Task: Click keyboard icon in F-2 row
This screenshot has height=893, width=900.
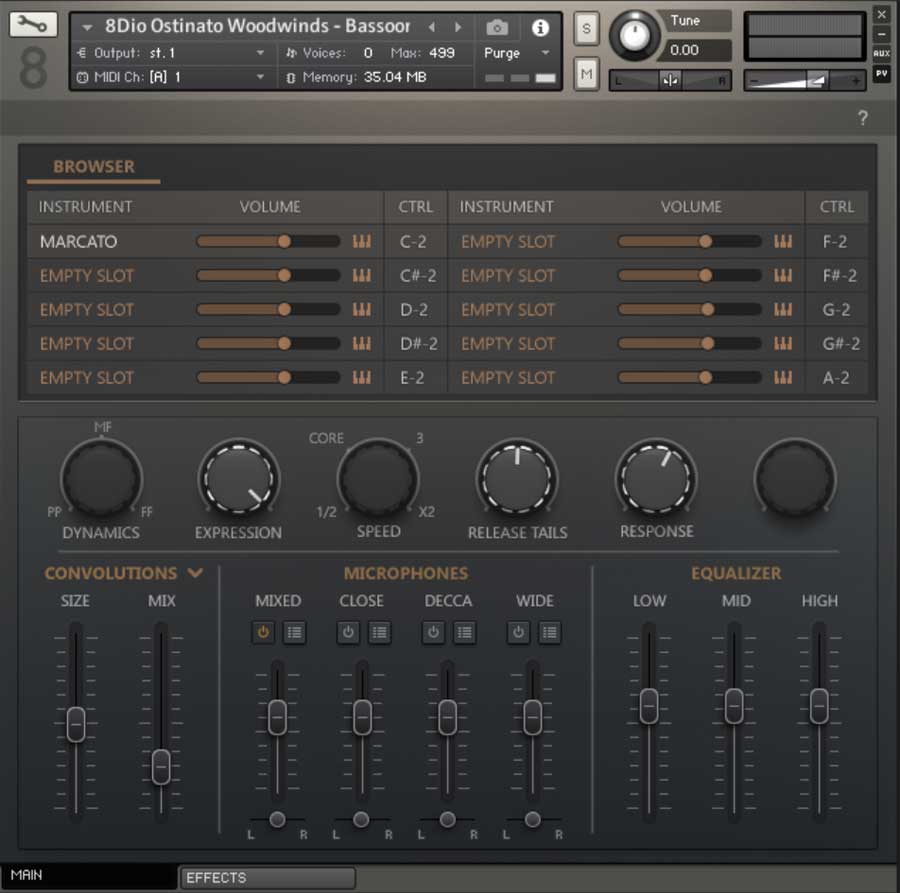Action: point(783,241)
